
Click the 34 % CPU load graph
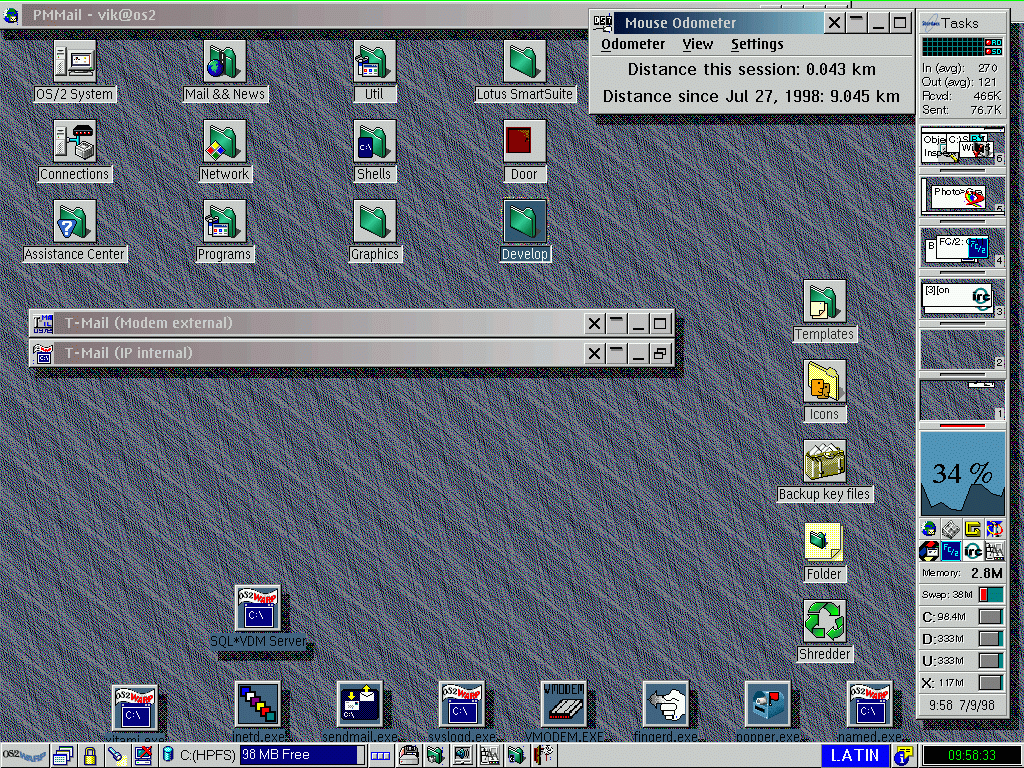coord(963,473)
